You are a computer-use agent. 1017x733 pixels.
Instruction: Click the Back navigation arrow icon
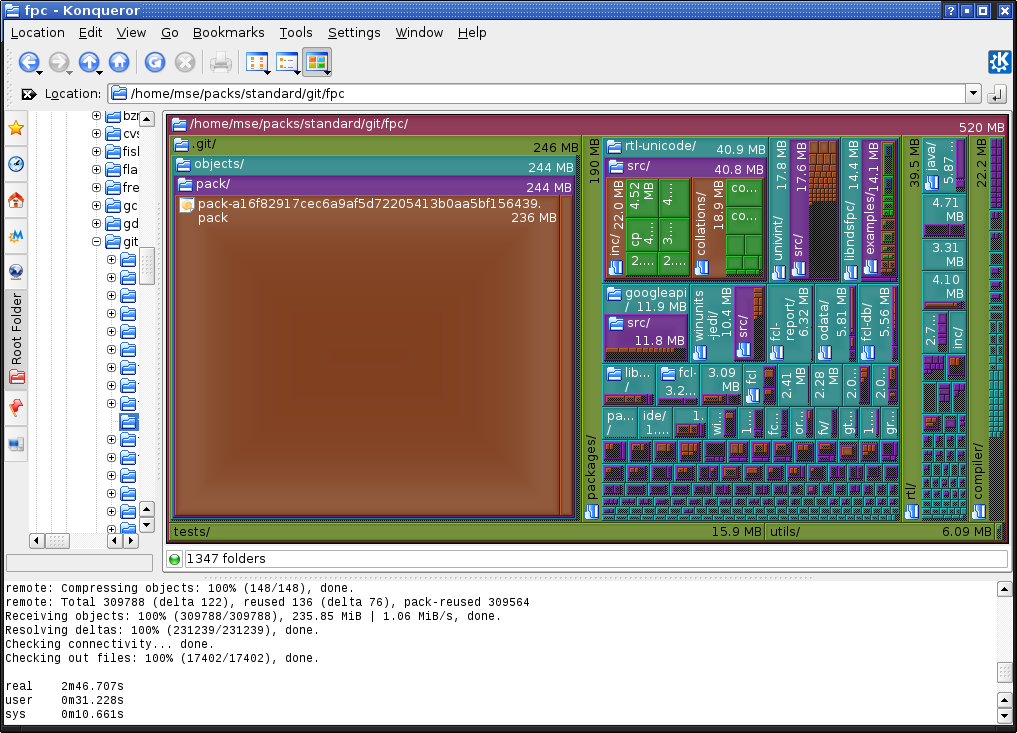point(27,63)
